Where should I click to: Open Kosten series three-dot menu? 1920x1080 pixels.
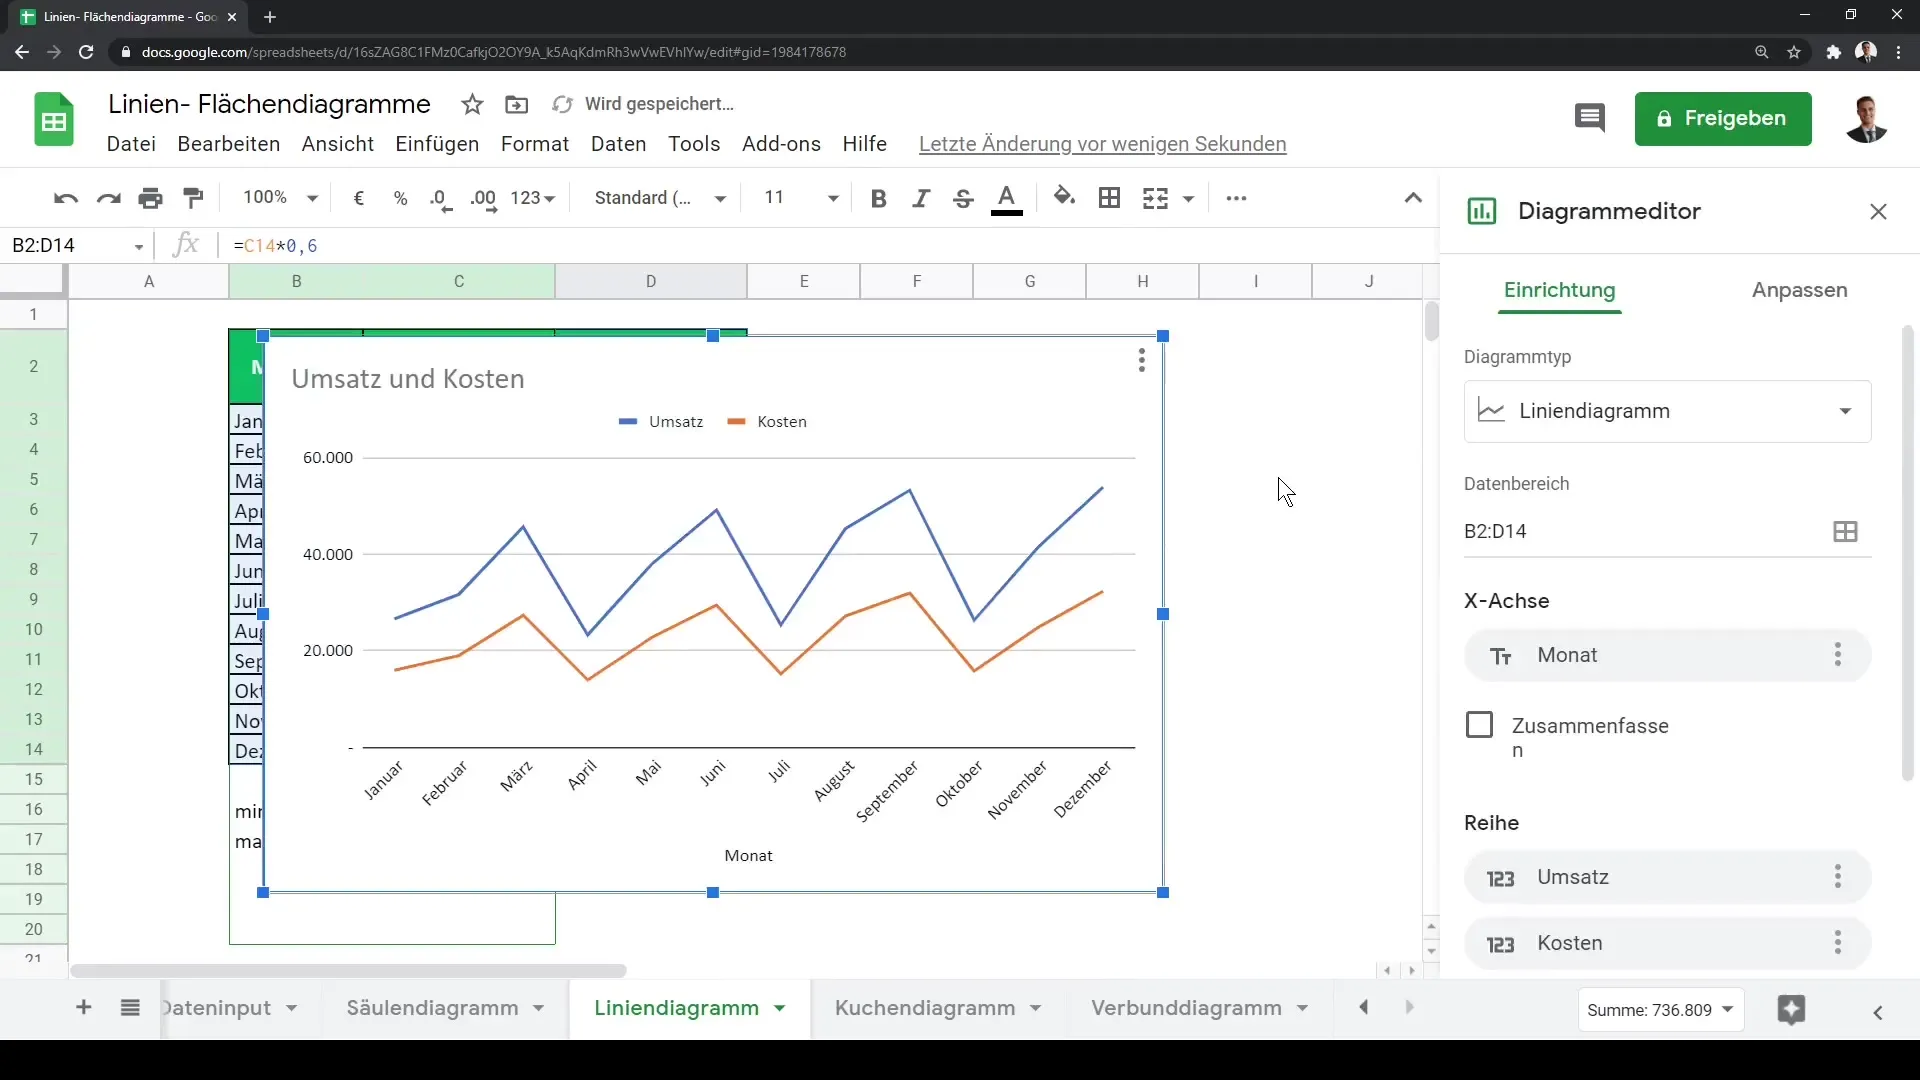[x=1837, y=943]
